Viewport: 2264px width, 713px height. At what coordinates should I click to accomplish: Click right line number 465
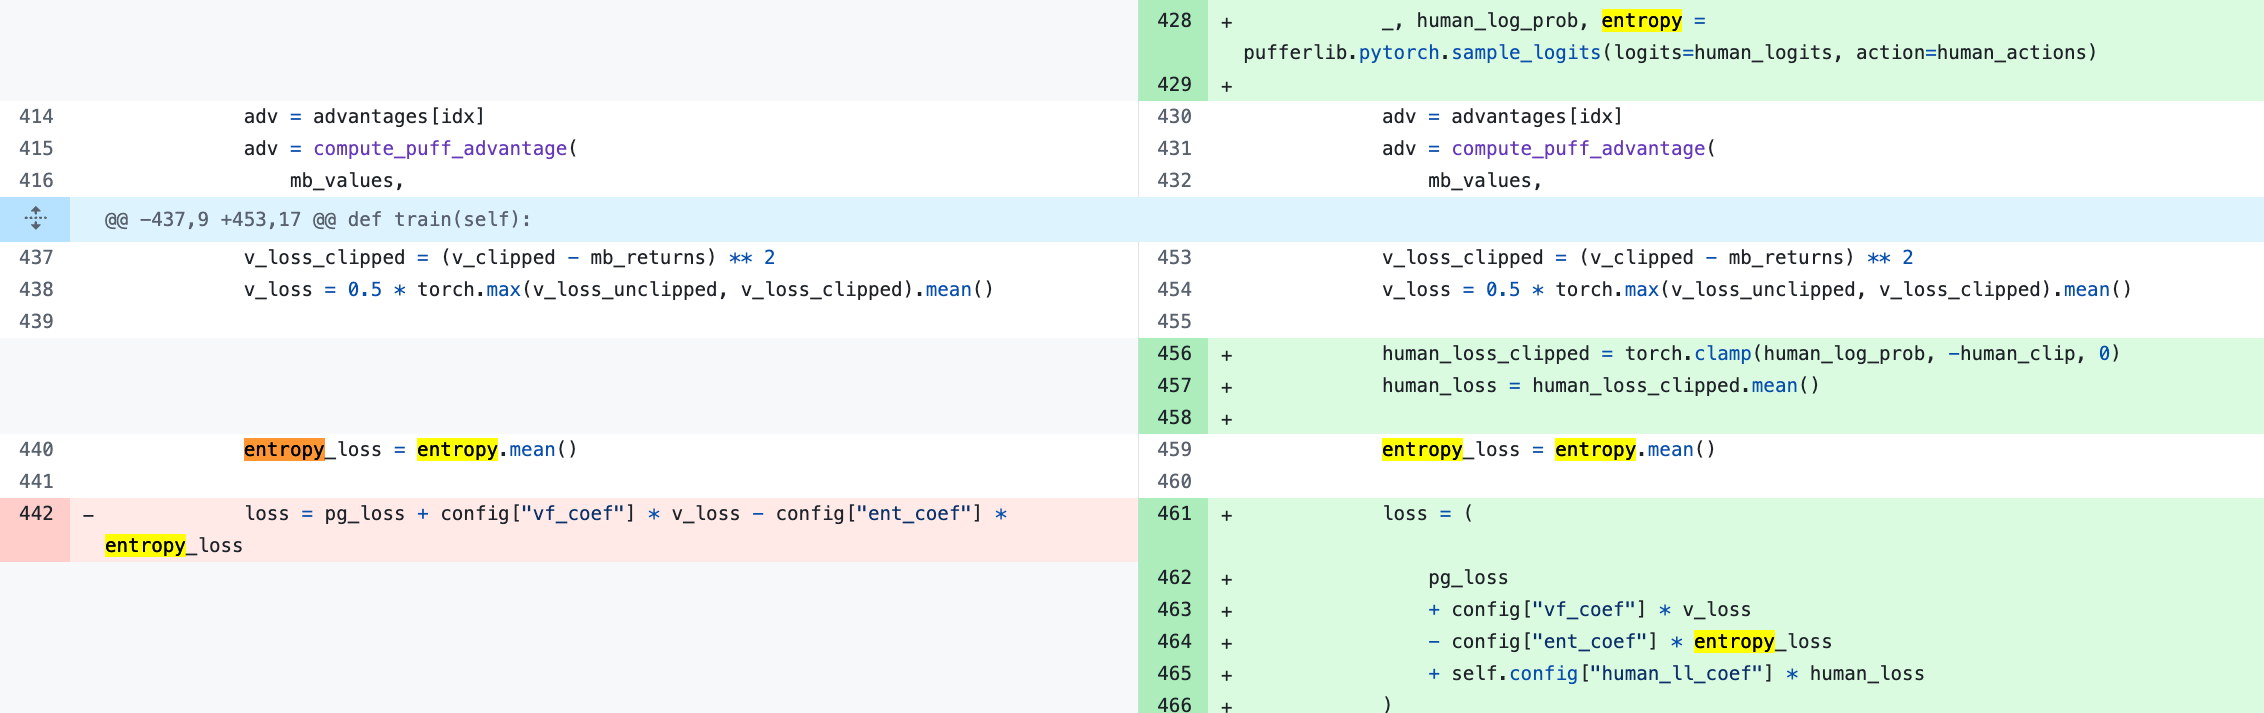point(1174,673)
